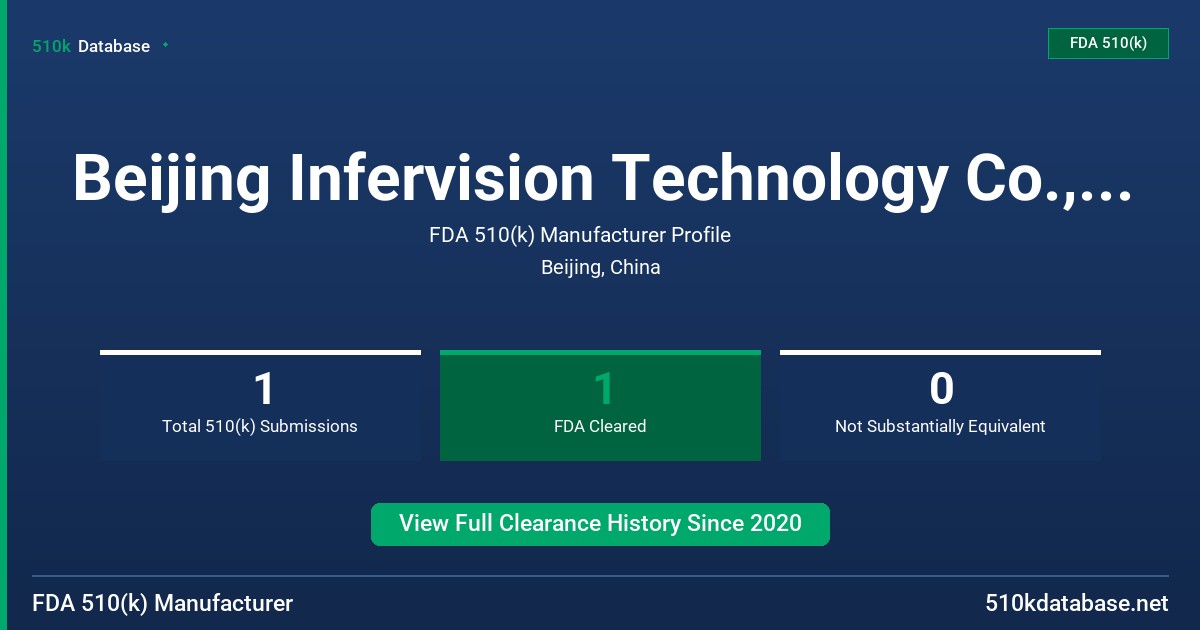
Task: Select the Beijing Infervision Technology Co. heading
Action: click(602, 178)
